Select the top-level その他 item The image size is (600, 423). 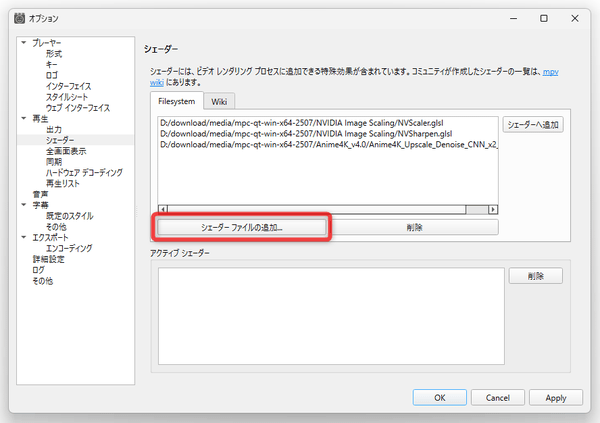point(42,281)
